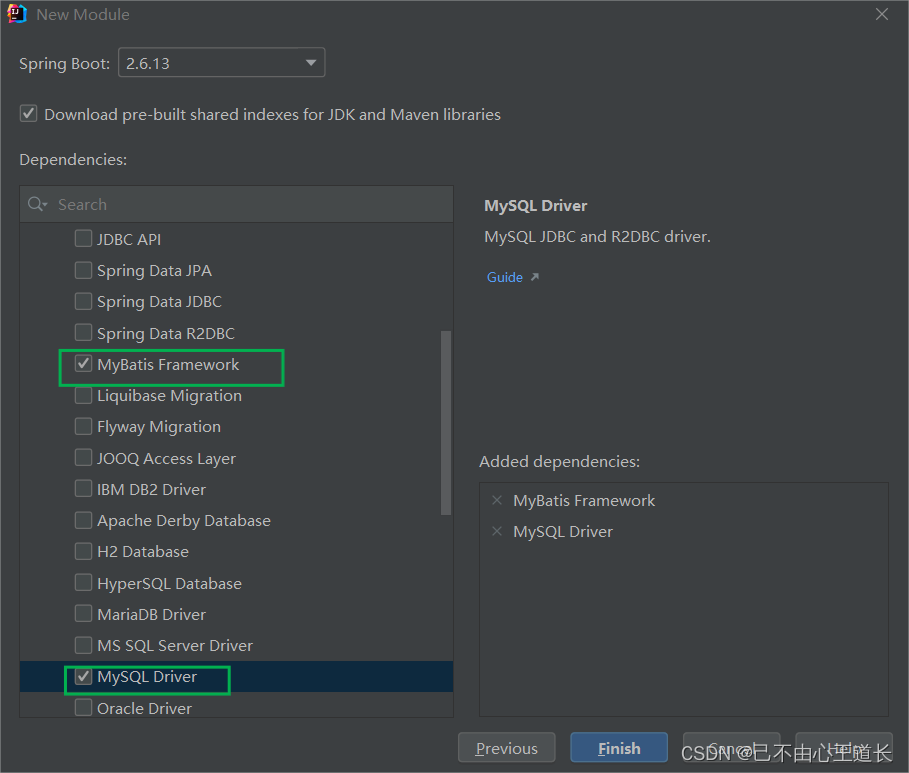
Task: Check the Oracle Driver dependency
Action: (x=83, y=708)
